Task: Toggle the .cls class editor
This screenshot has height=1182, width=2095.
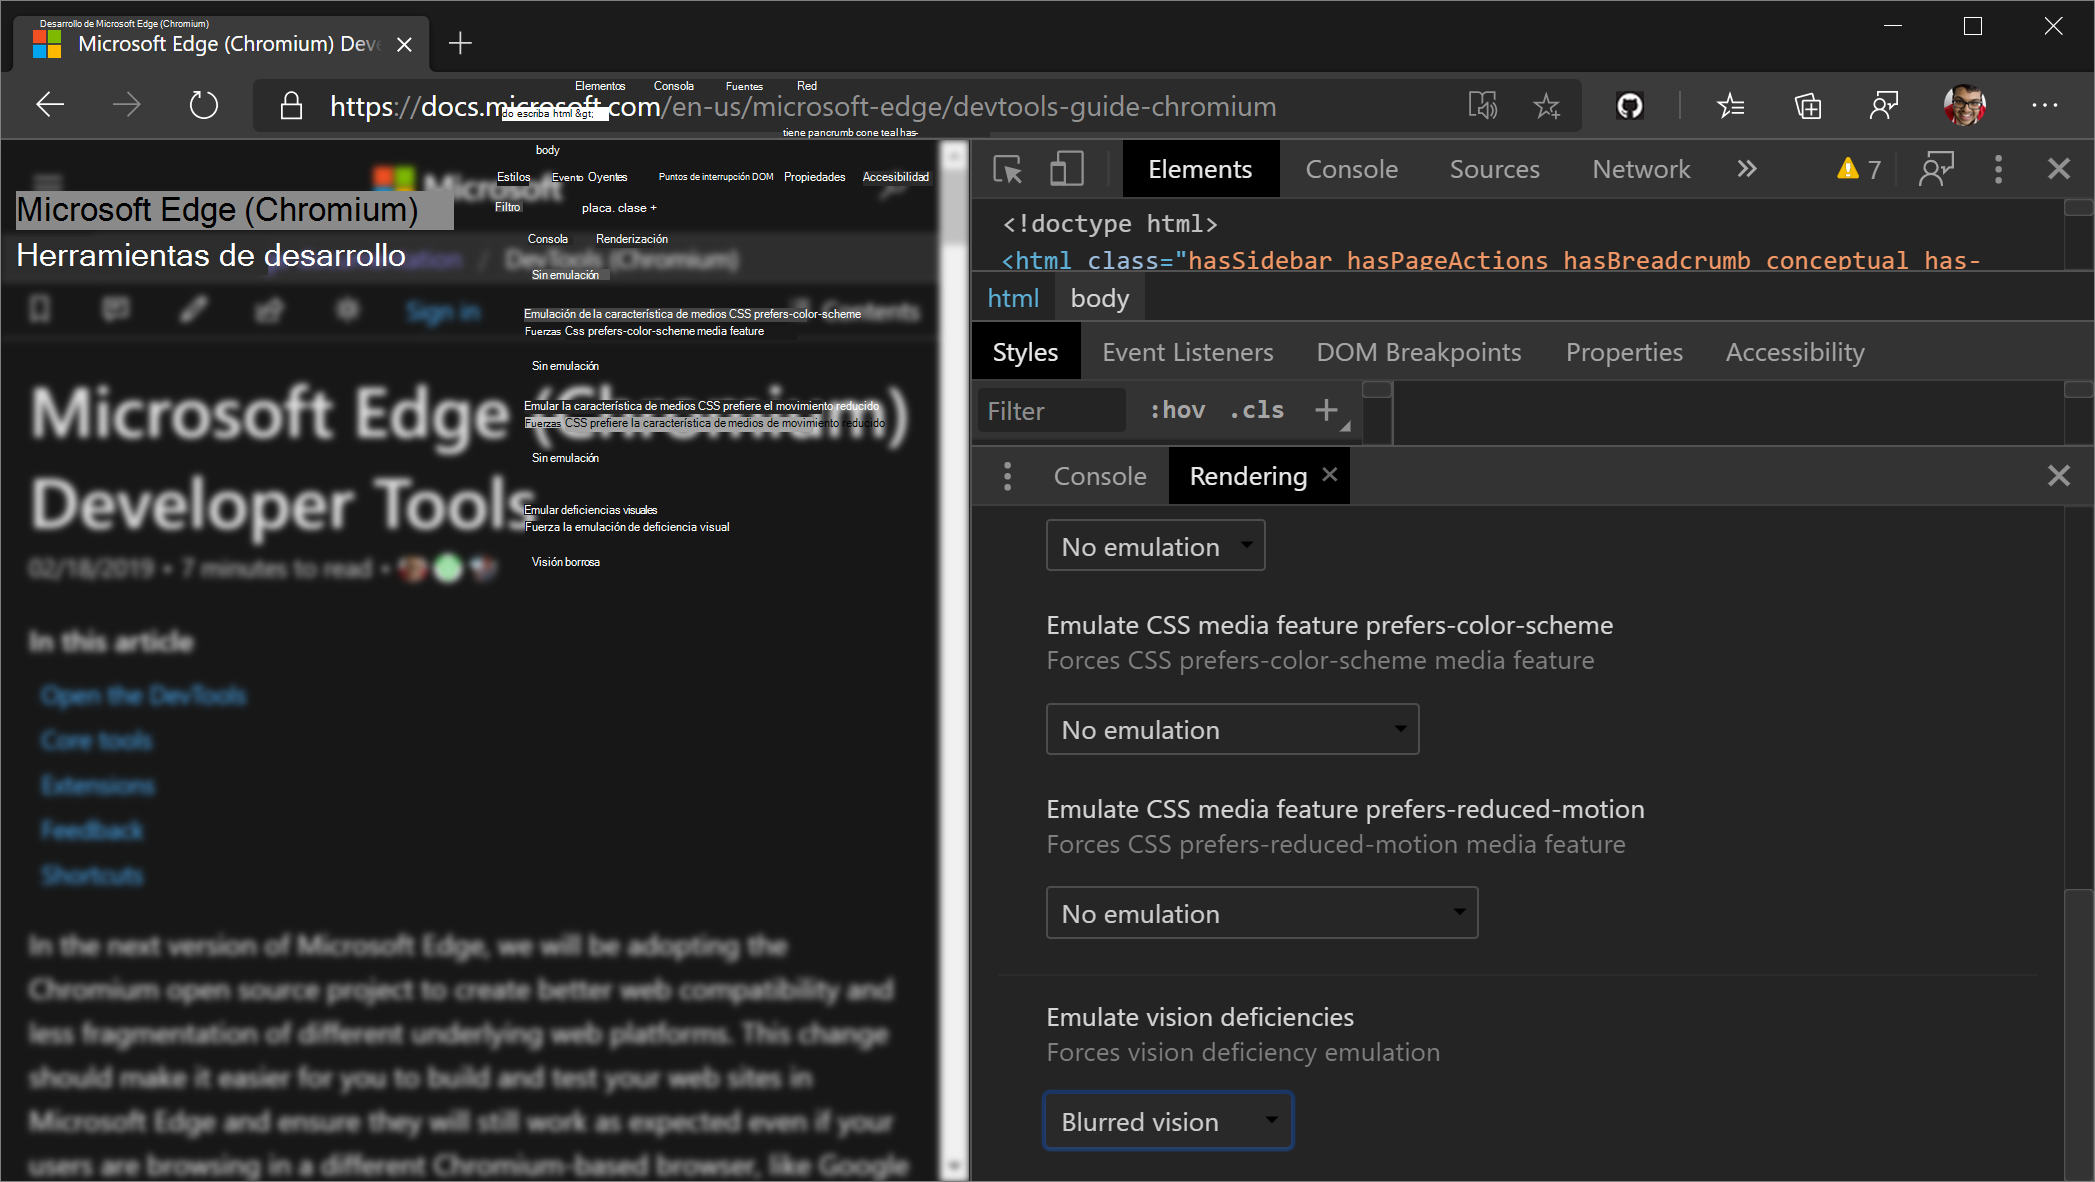Action: pyautogui.click(x=1257, y=410)
